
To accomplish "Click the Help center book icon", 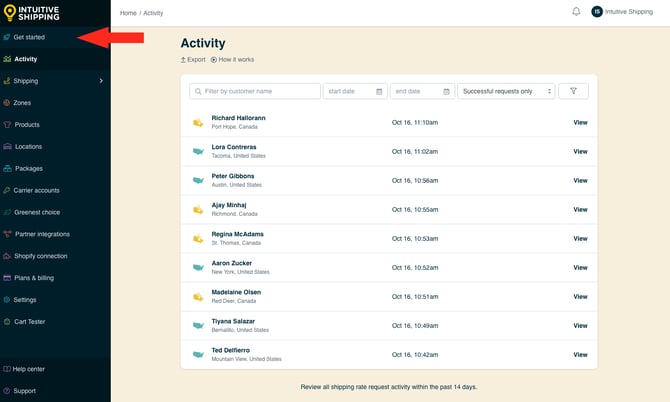I will pyautogui.click(x=7, y=369).
